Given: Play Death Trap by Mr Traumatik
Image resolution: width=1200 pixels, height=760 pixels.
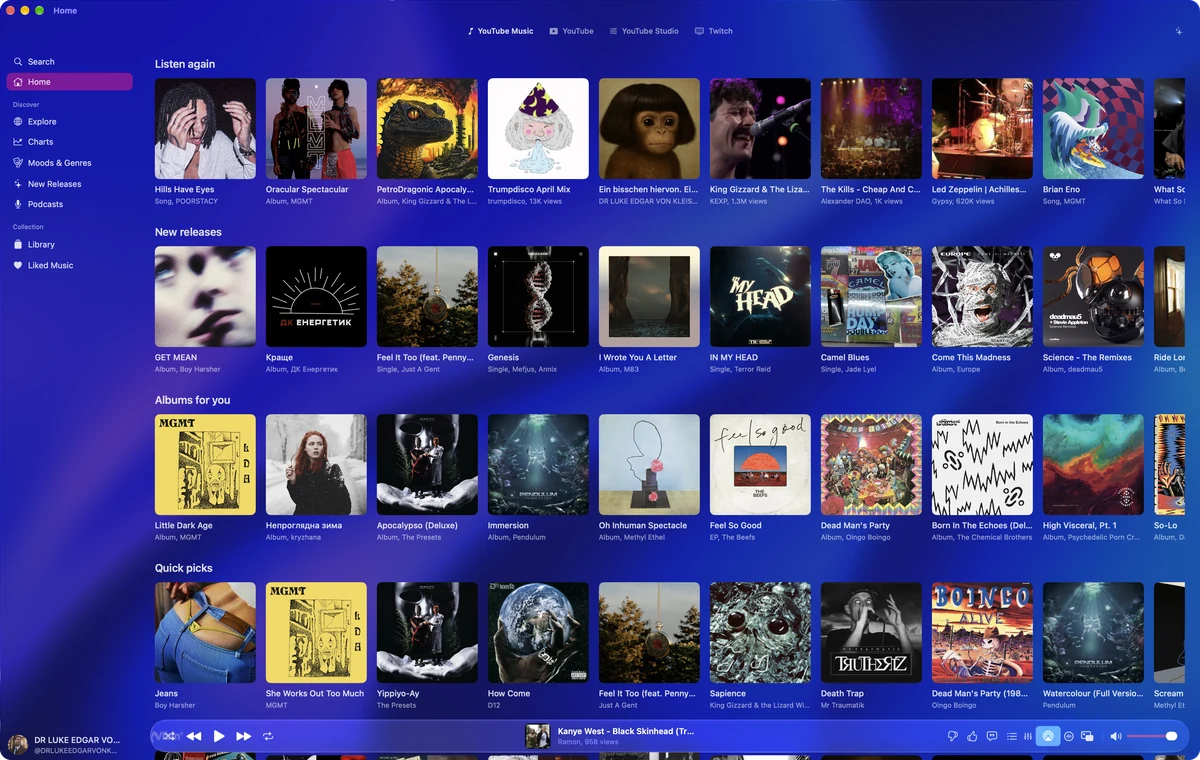Looking at the screenshot, I should [871, 633].
